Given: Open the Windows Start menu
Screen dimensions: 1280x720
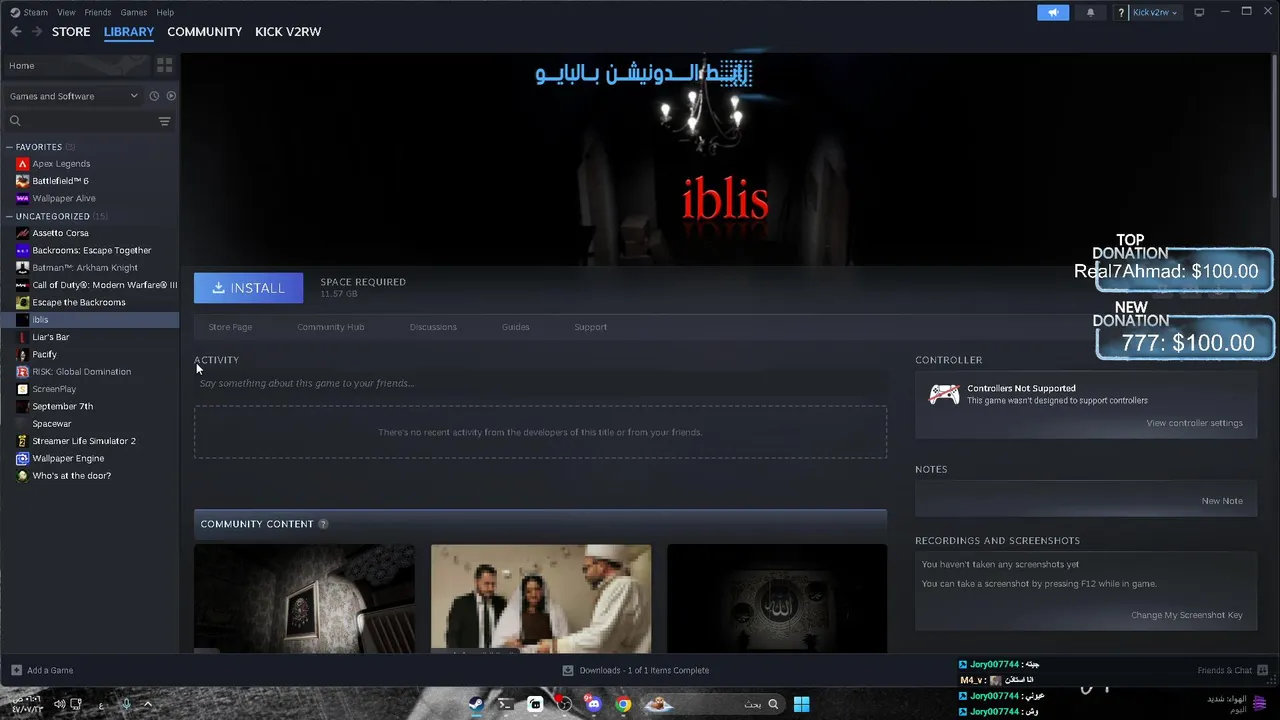Looking at the screenshot, I should pos(801,704).
